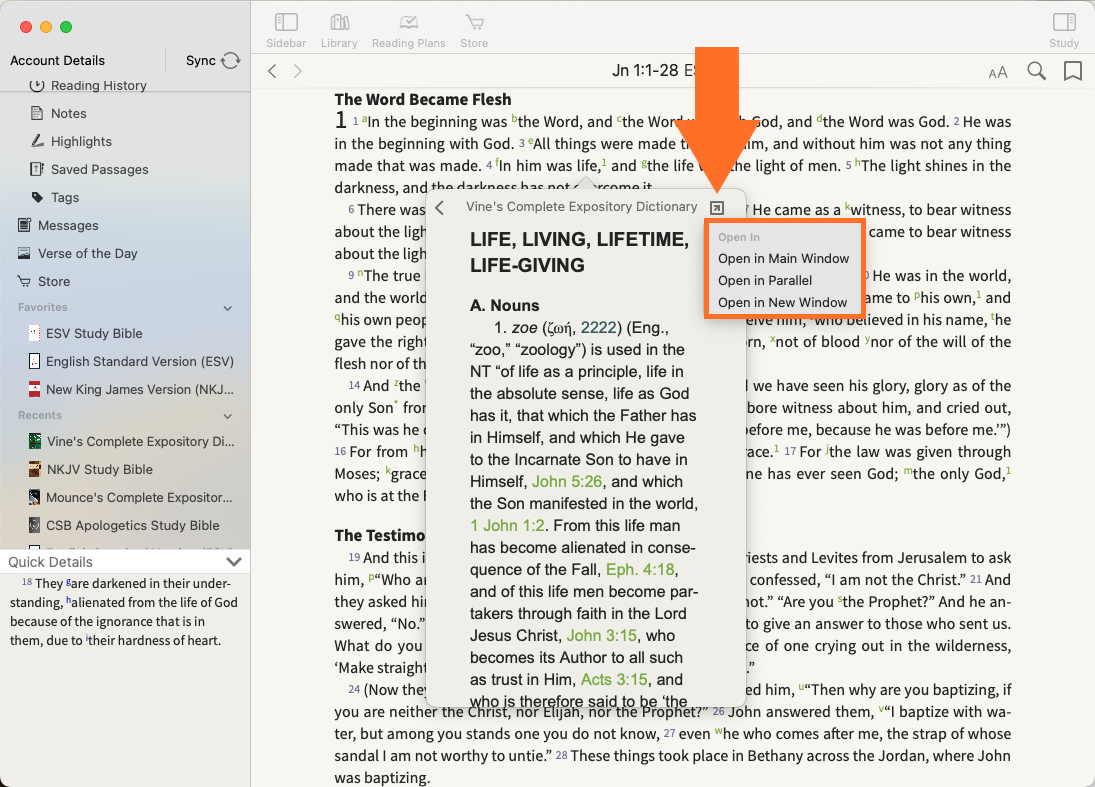1095x787 pixels.
Task: Open NKJV Study Bible recent
Action: (x=99, y=469)
